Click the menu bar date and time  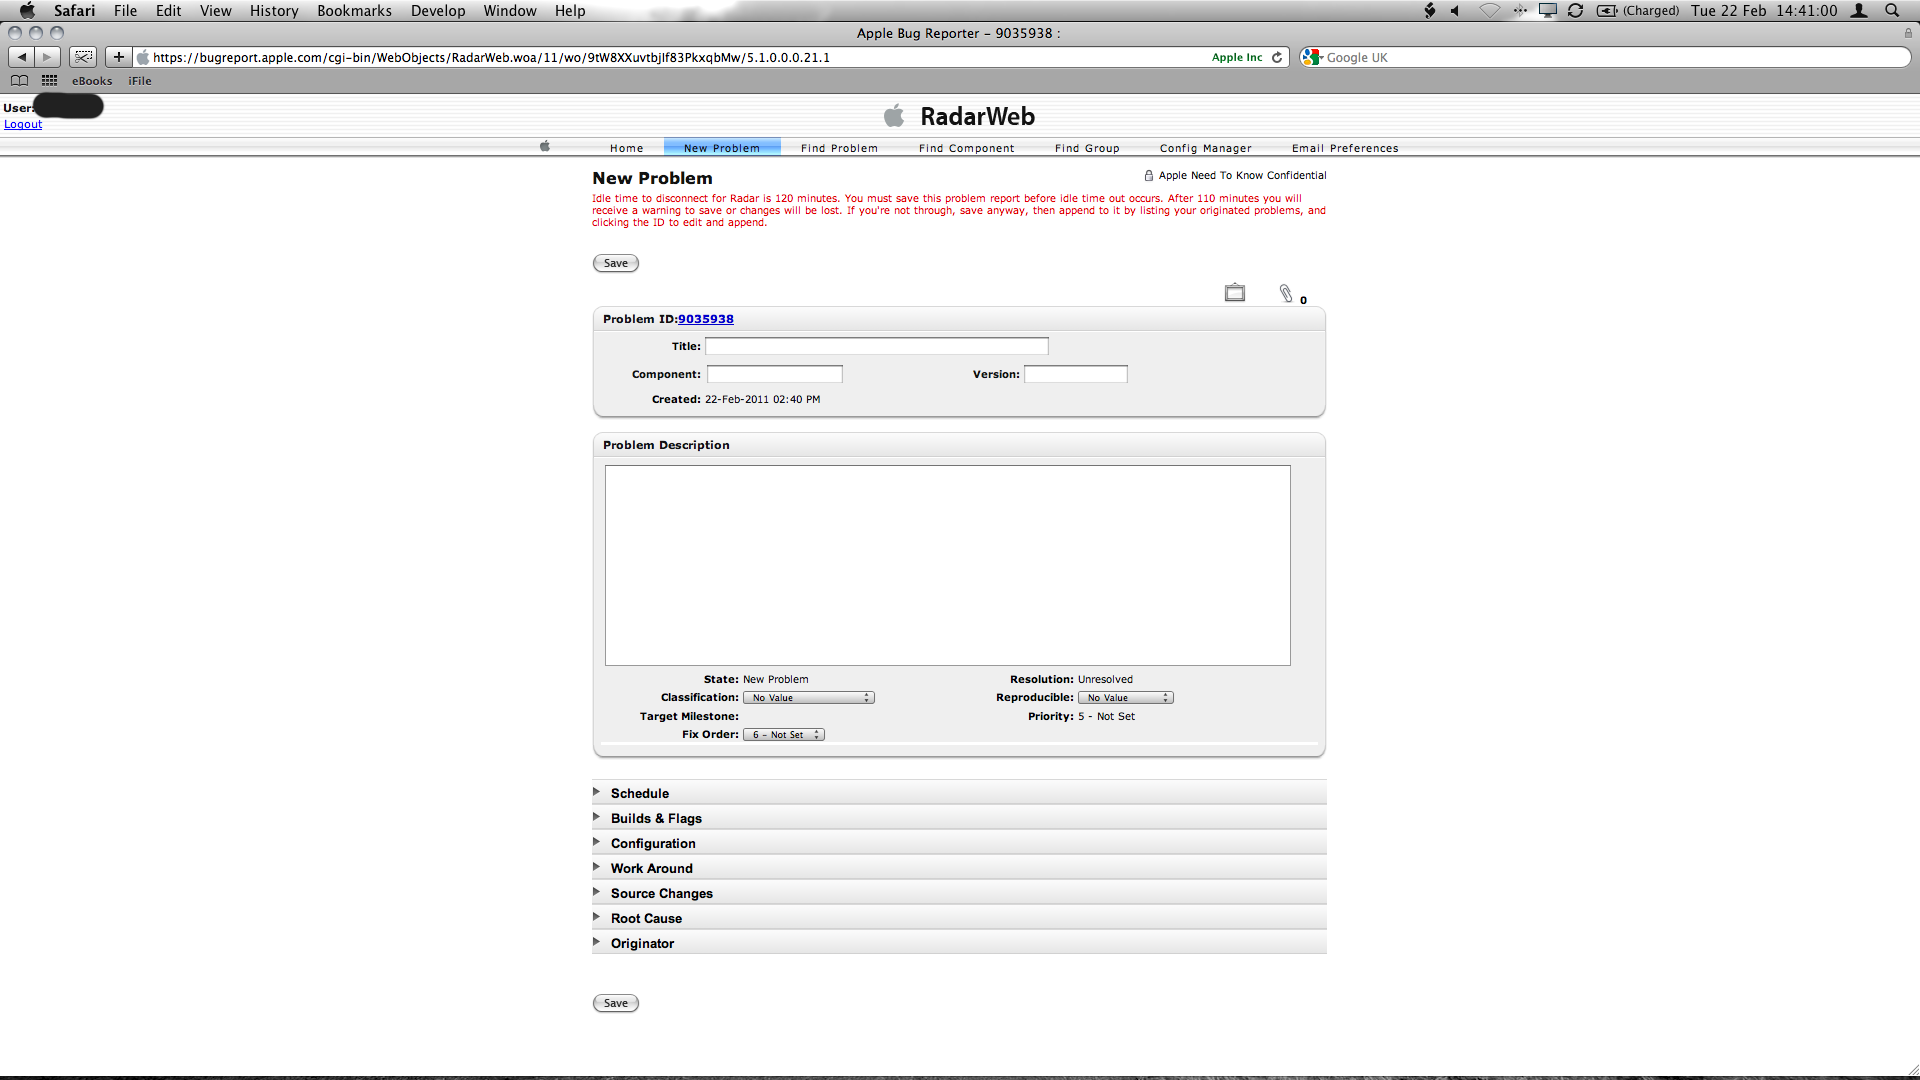point(1764,10)
